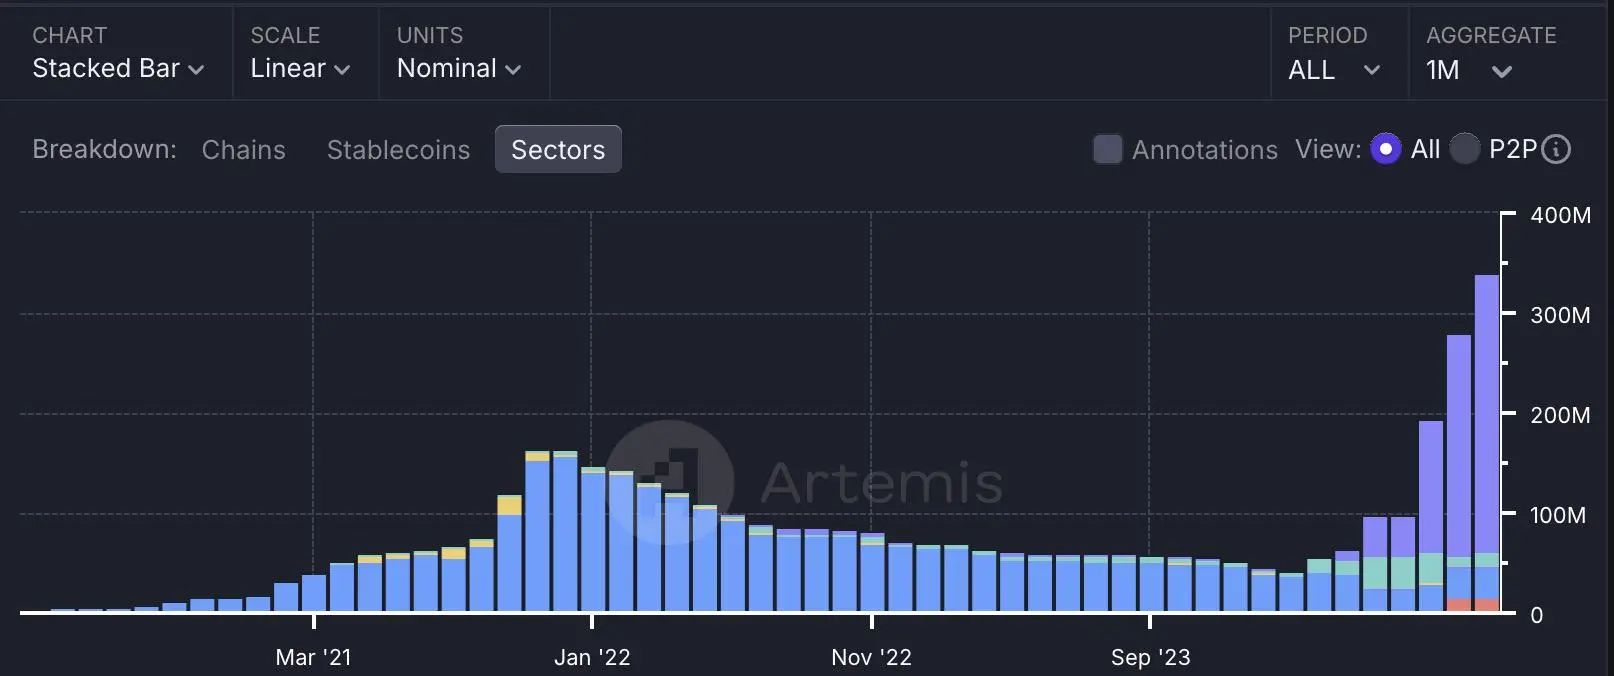
Task: Enable the Annotations checkbox
Action: pyautogui.click(x=1107, y=149)
